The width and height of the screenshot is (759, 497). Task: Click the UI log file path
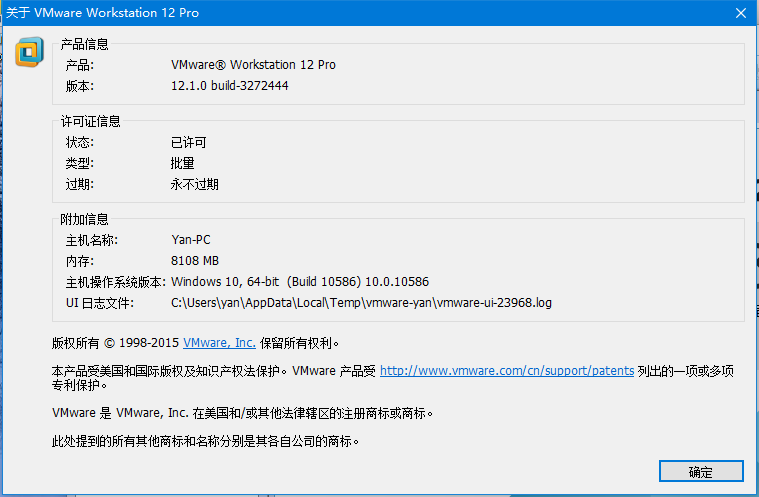click(361, 303)
